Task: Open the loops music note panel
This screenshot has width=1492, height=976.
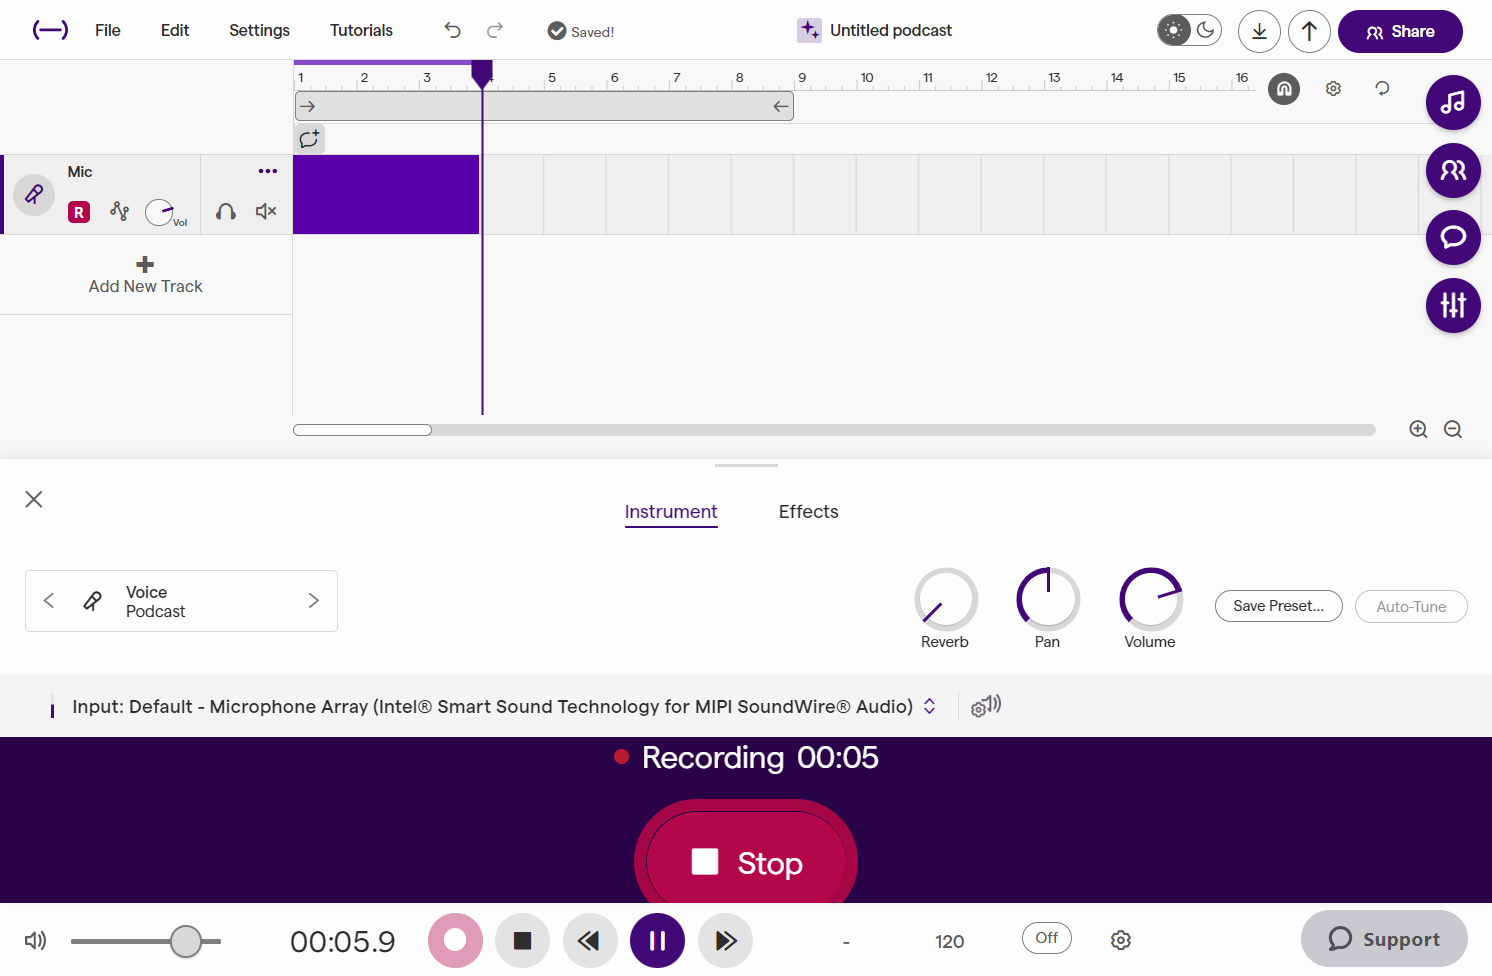Action: click(1453, 102)
